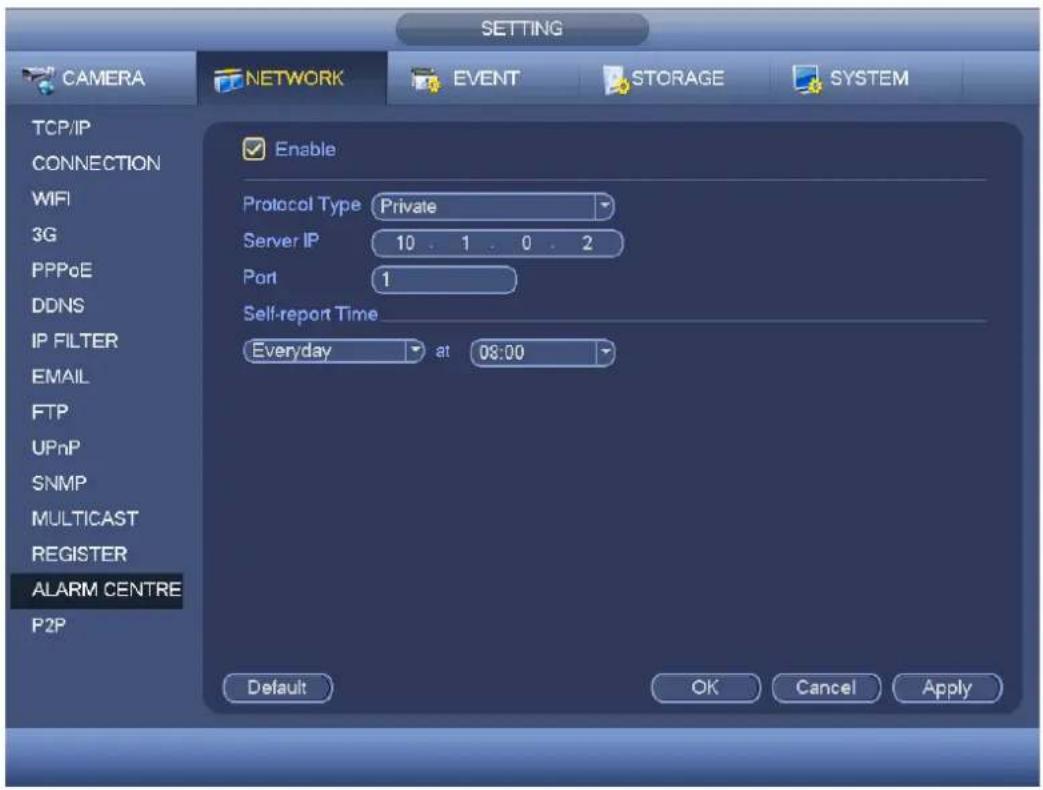Go to IP FILTER settings

point(74,341)
